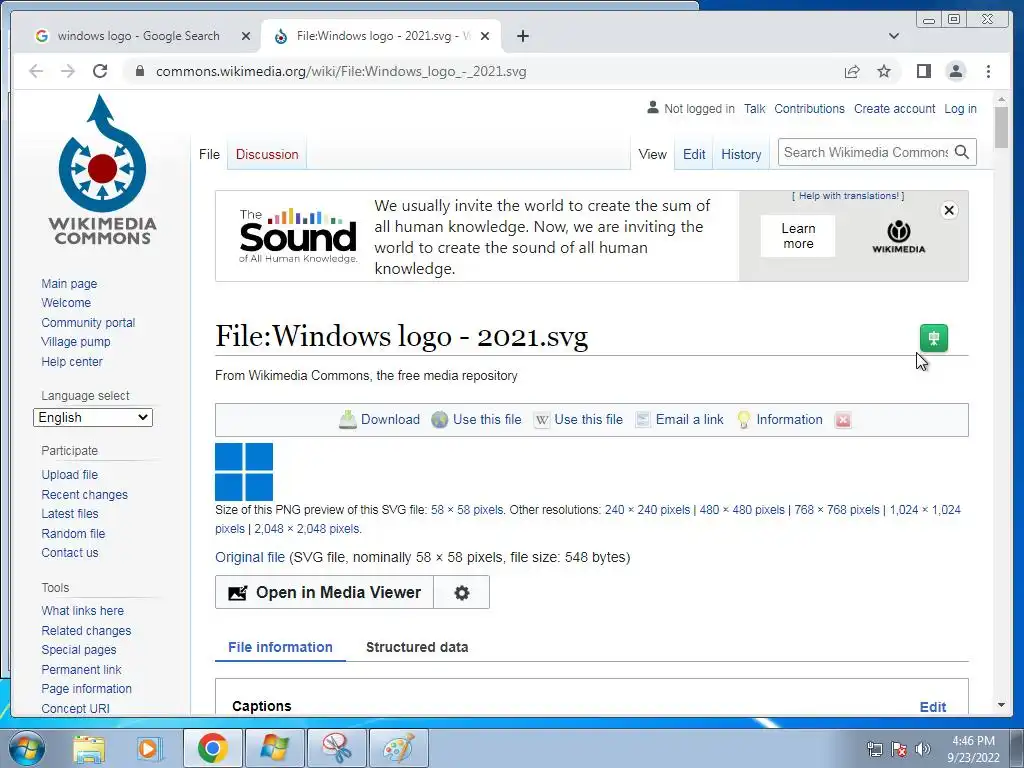
Task: Switch to the windows logo Google Search tab
Action: (138, 36)
